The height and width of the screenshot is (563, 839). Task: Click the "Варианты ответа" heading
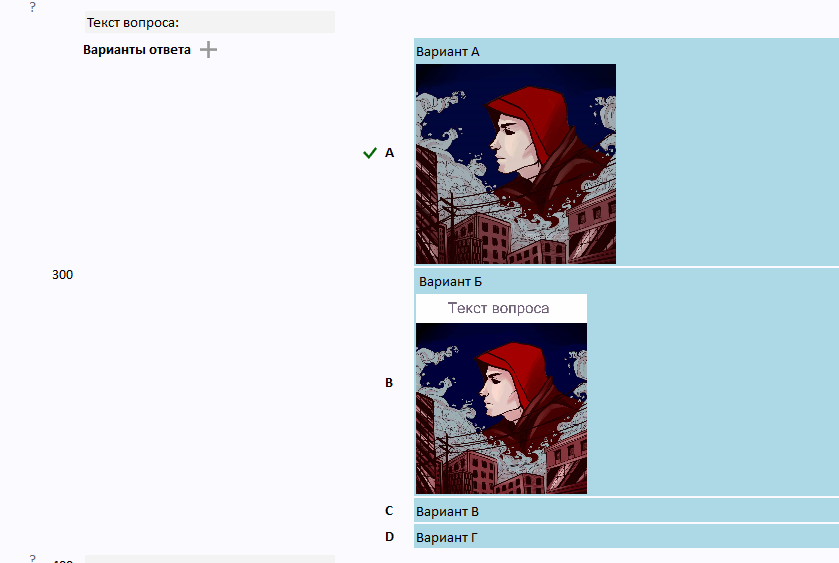137,50
